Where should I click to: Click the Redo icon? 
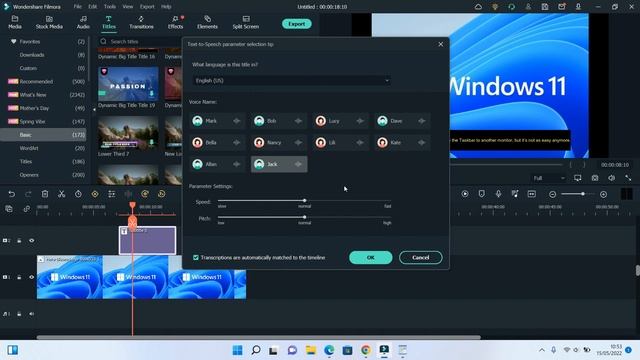pyautogui.click(x=28, y=194)
